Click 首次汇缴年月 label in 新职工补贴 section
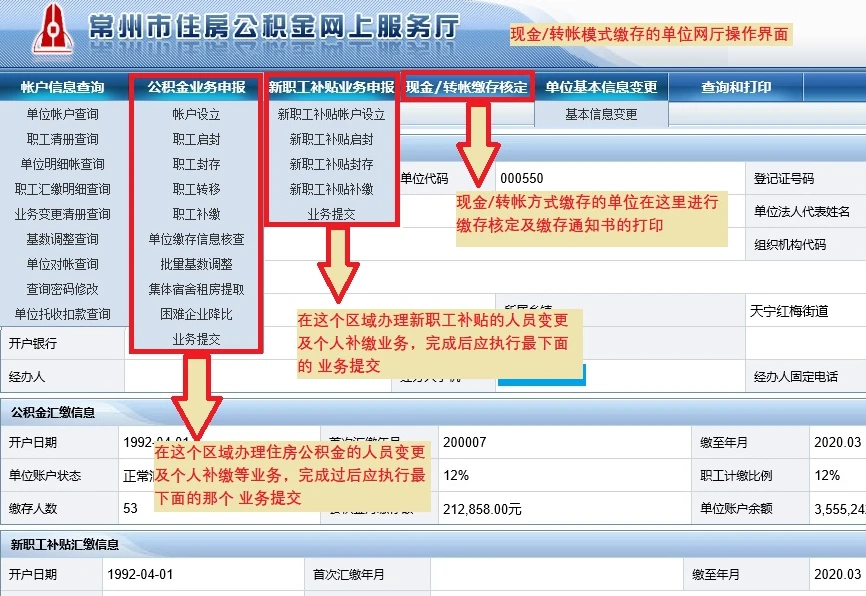 pyautogui.click(x=348, y=574)
